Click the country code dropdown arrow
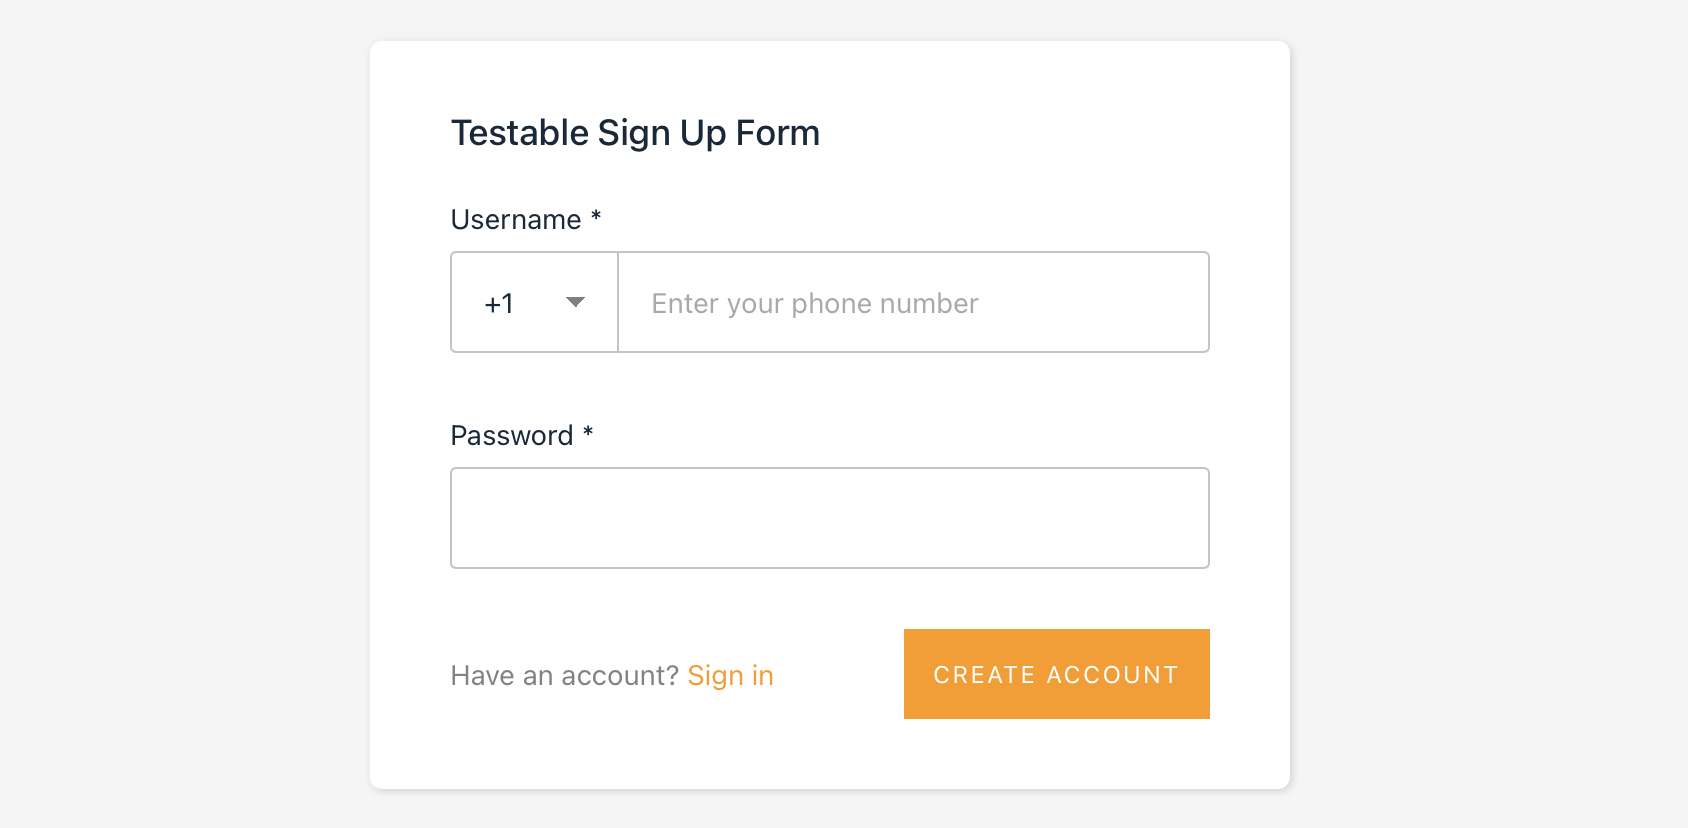Screen dimensions: 1688x828 click(x=575, y=302)
